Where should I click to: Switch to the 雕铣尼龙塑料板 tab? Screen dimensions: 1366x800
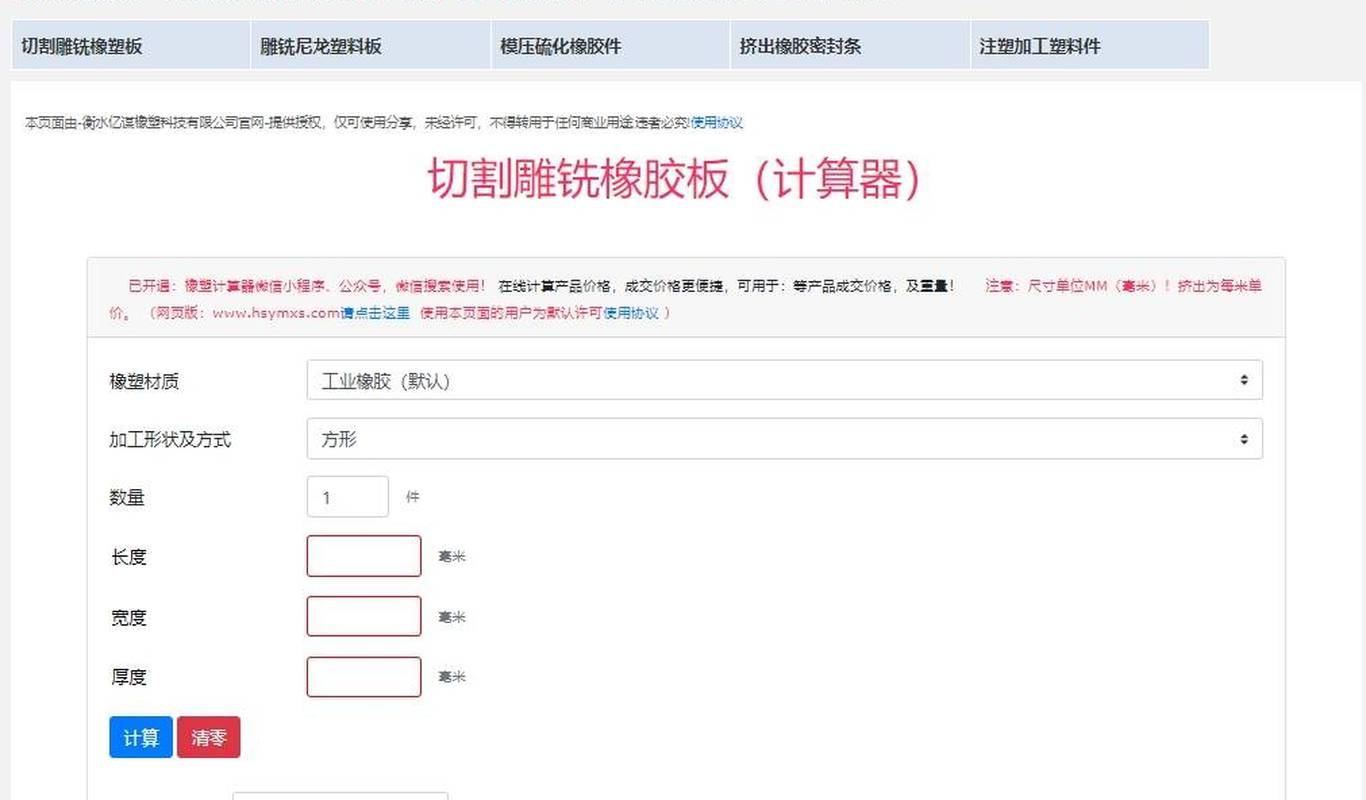[371, 46]
